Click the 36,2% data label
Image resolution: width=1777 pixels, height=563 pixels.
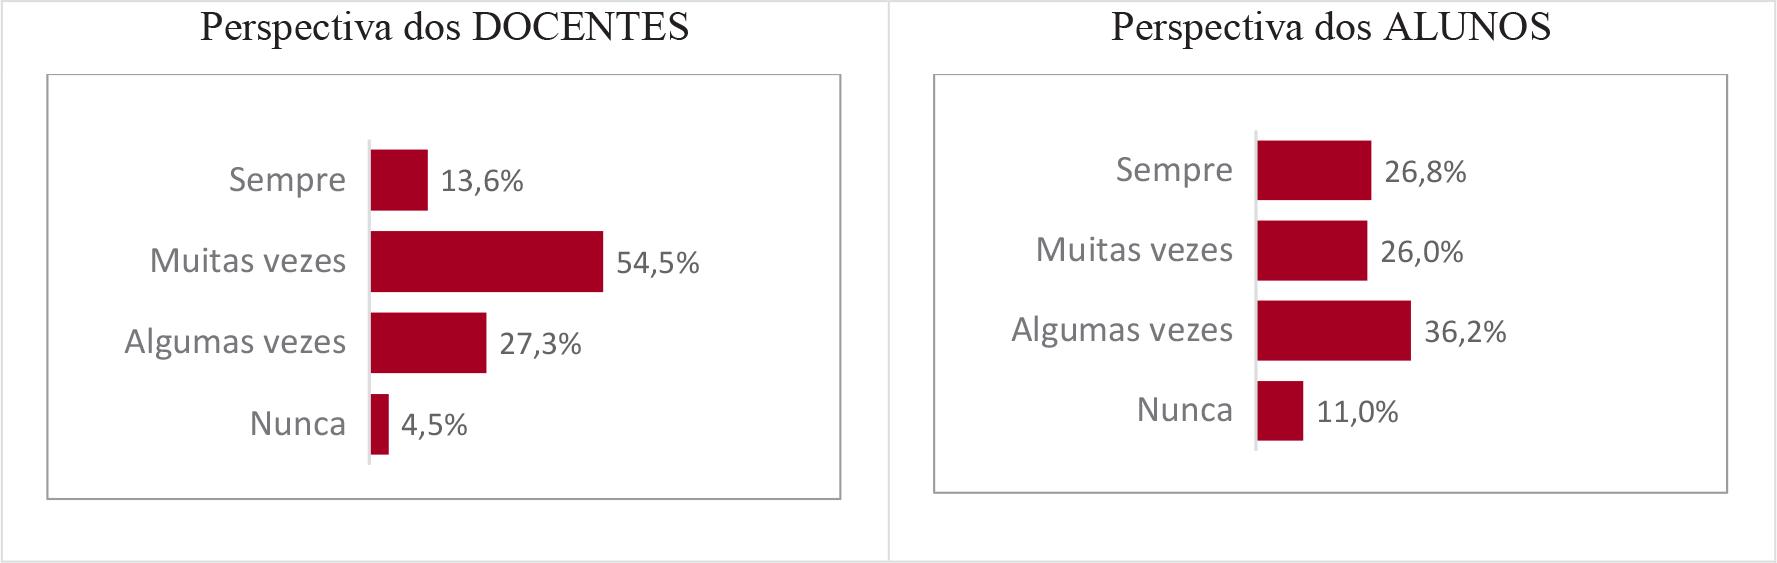pyautogui.click(x=1465, y=331)
